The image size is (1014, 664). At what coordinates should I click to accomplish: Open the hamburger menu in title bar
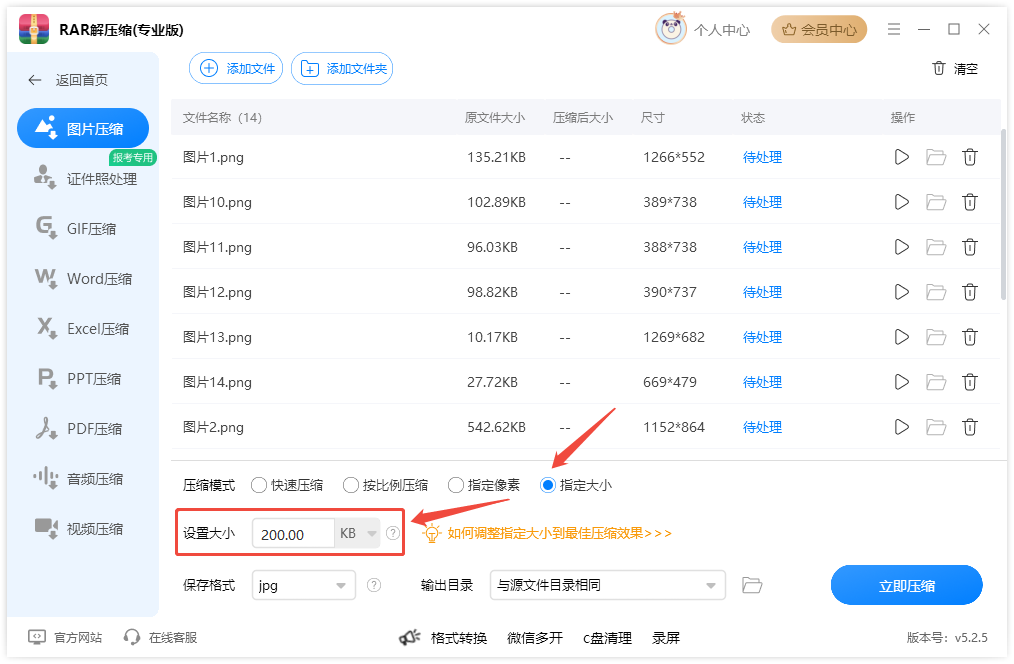[894, 29]
